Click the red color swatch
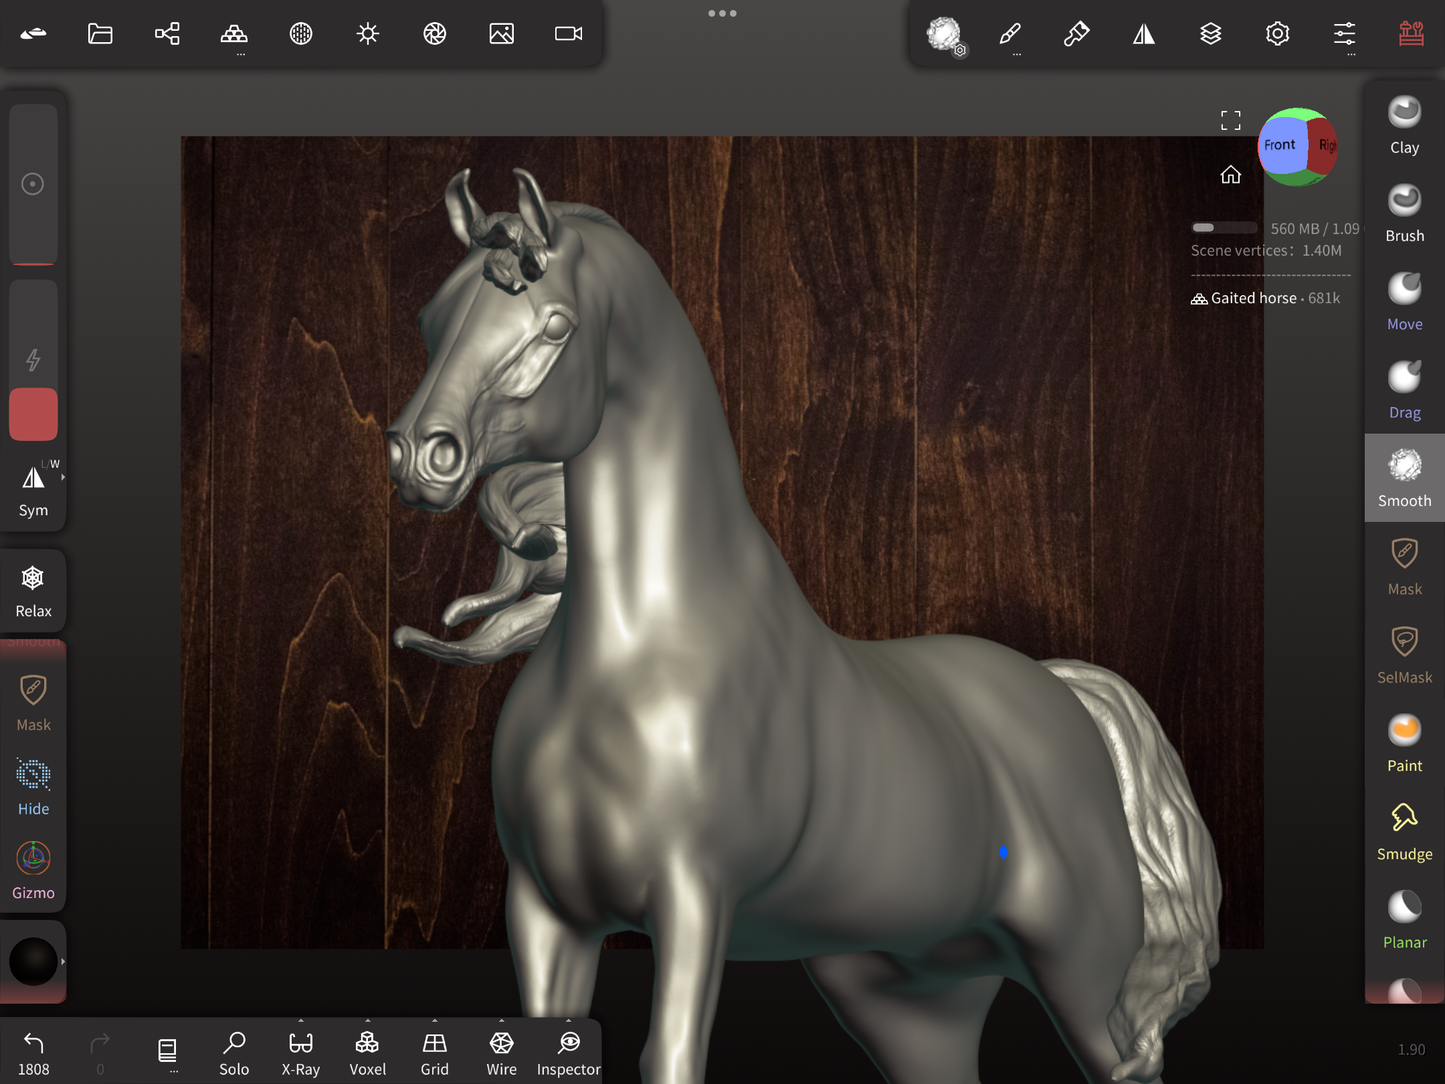 tap(33, 414)
